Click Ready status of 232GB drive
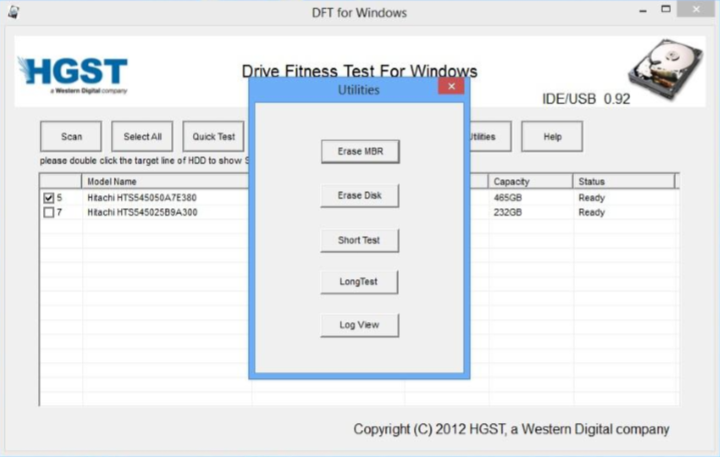The image size is (720, 457). 591,213
